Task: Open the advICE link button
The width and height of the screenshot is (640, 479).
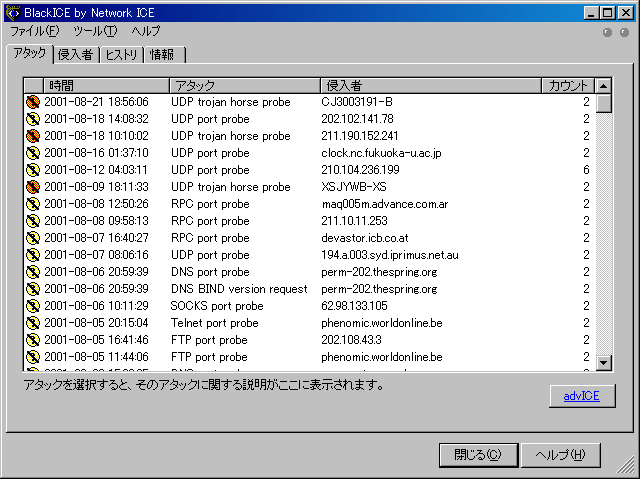Action: [x=582, y=396]
